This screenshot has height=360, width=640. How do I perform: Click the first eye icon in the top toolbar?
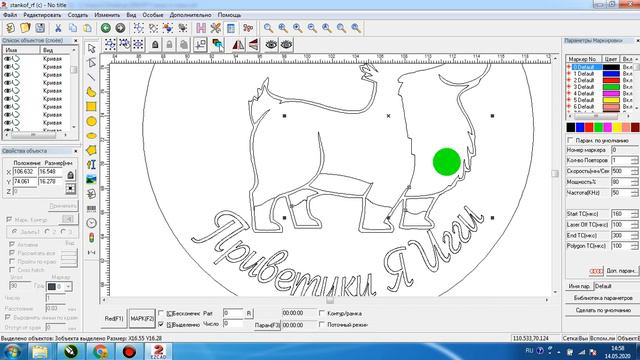[x=271, y=45]
